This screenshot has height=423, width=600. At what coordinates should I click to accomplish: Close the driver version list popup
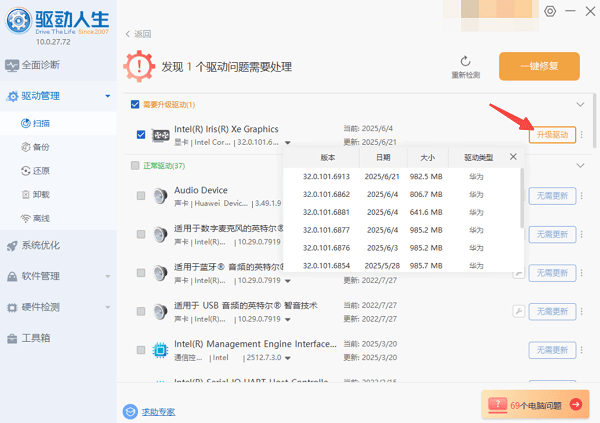tap(513, 157)
